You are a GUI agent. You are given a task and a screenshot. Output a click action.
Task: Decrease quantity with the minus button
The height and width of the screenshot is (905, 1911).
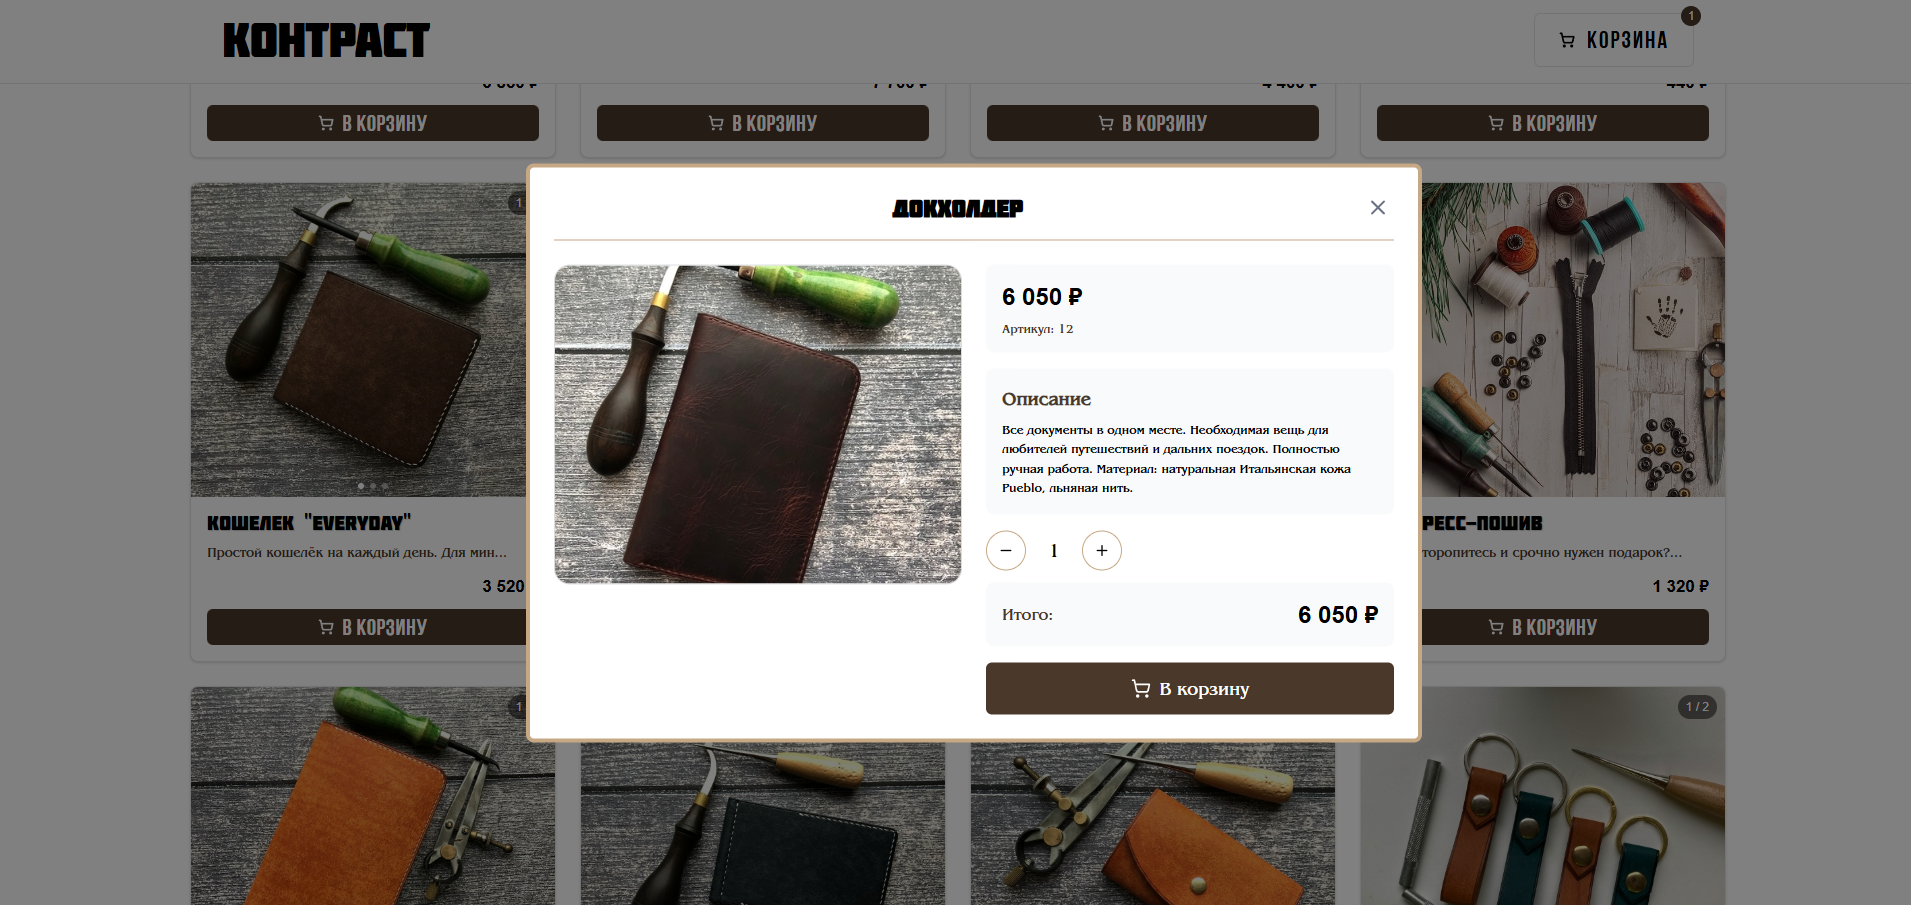click(x=1005, y=551)
